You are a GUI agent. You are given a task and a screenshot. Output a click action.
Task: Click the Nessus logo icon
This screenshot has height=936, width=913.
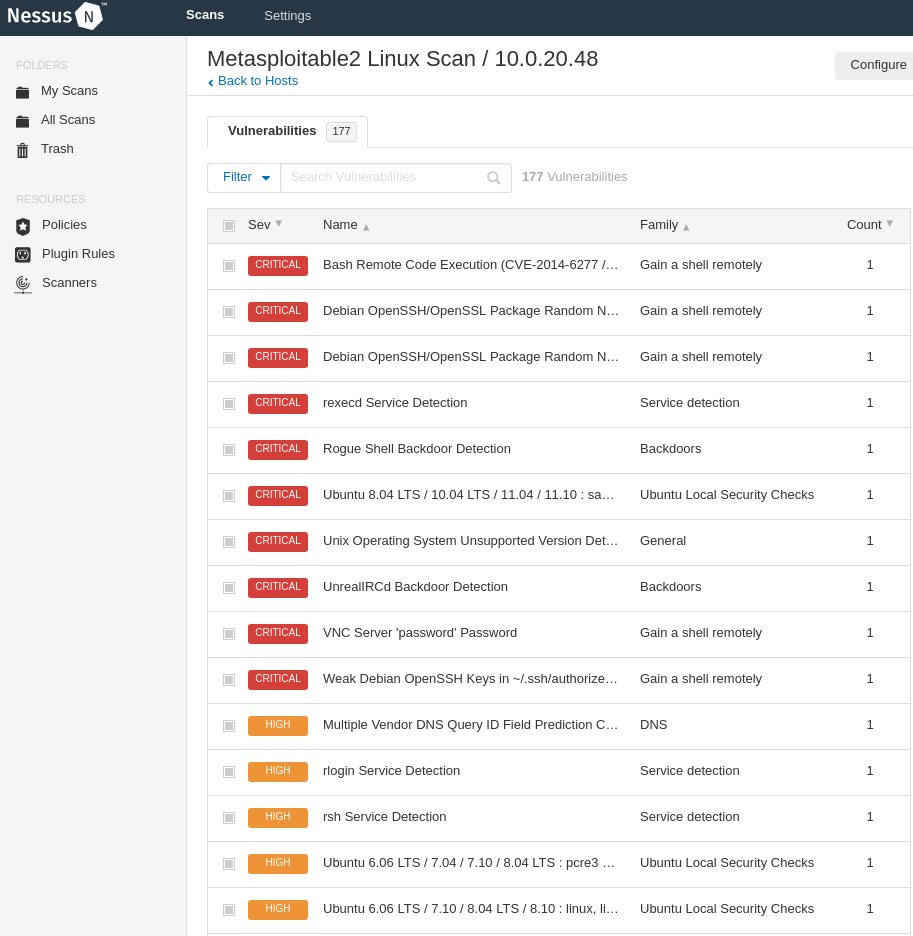tap(88, 16)
